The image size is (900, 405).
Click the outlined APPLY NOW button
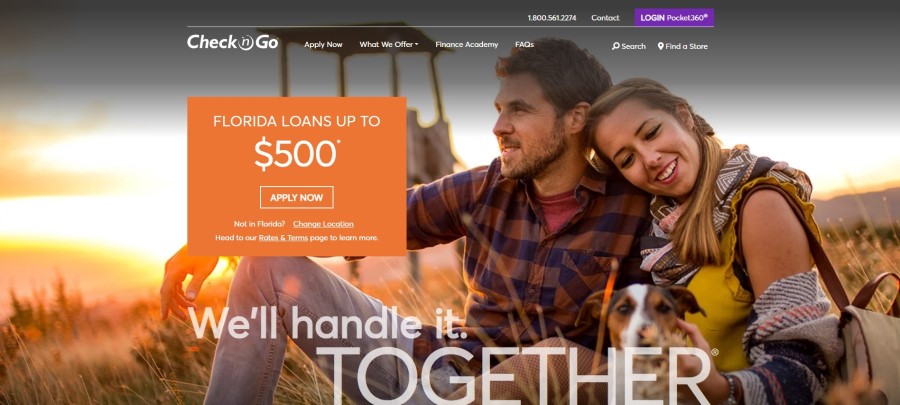(296, 197)
